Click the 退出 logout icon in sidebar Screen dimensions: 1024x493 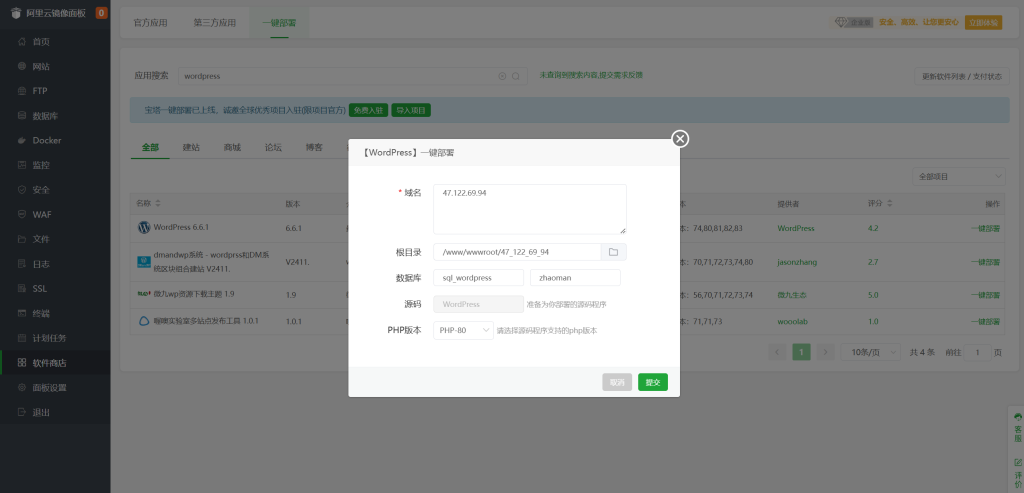(22, 412)
